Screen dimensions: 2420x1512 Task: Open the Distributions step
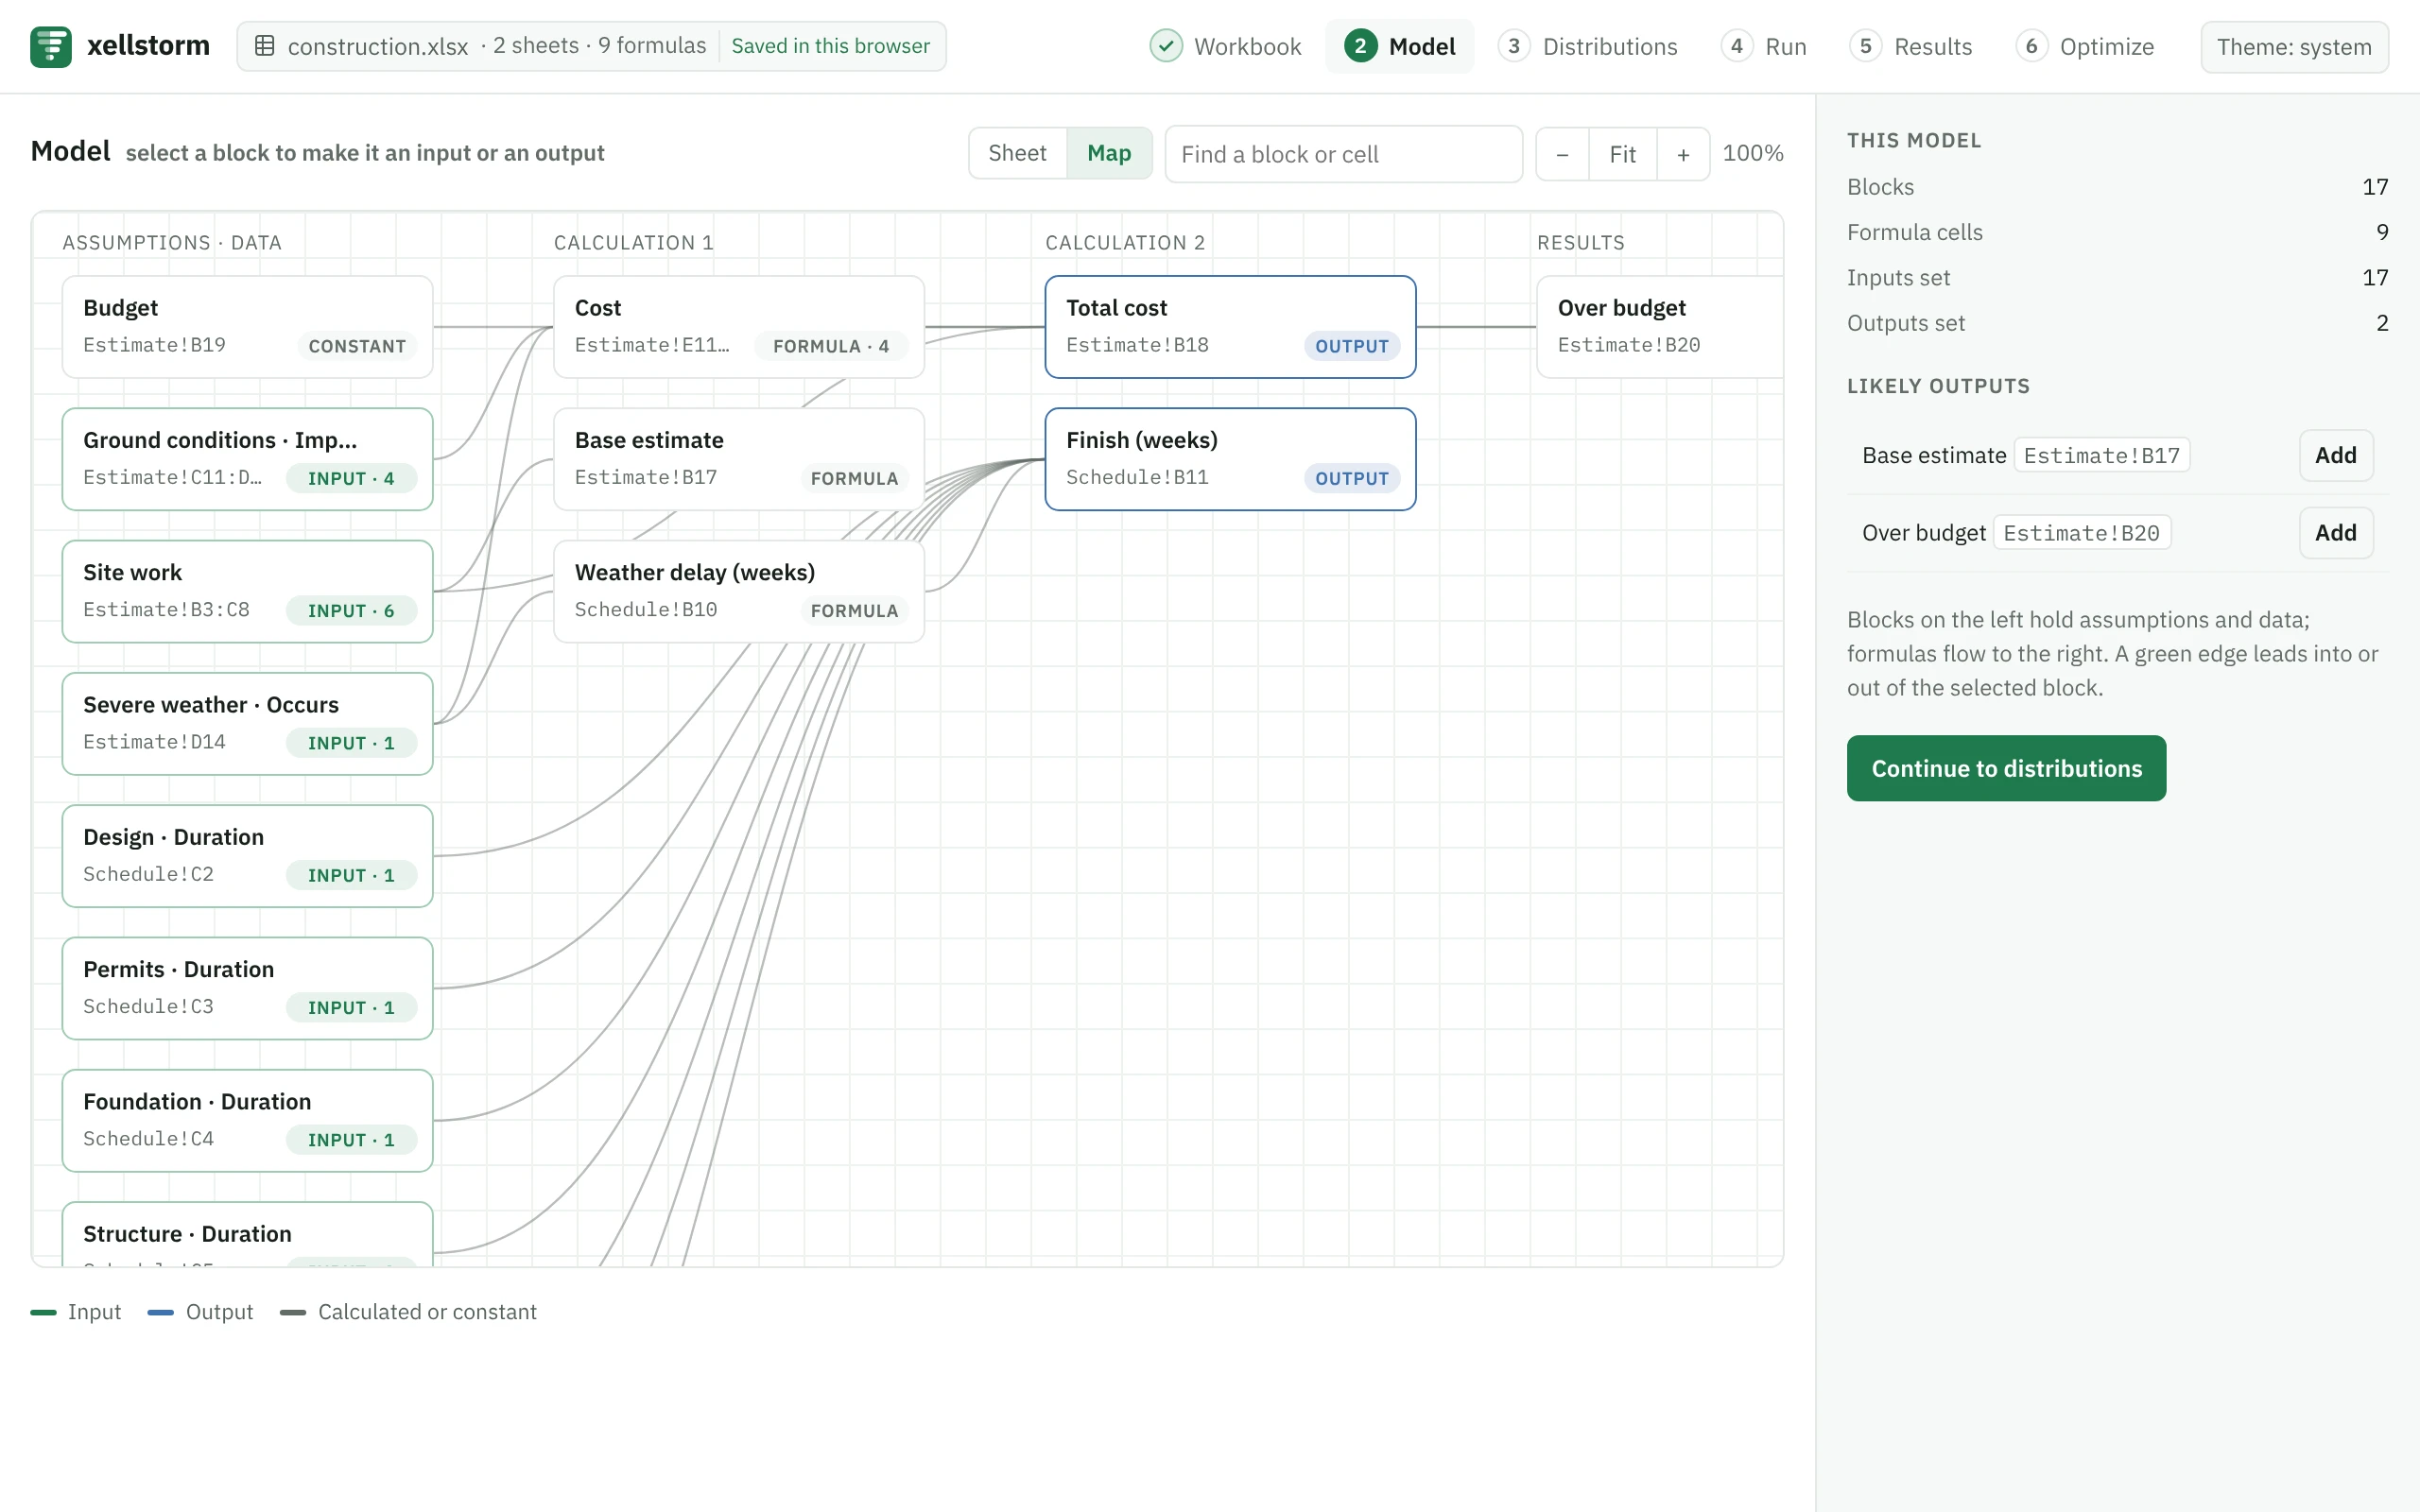pos(1587,46)
